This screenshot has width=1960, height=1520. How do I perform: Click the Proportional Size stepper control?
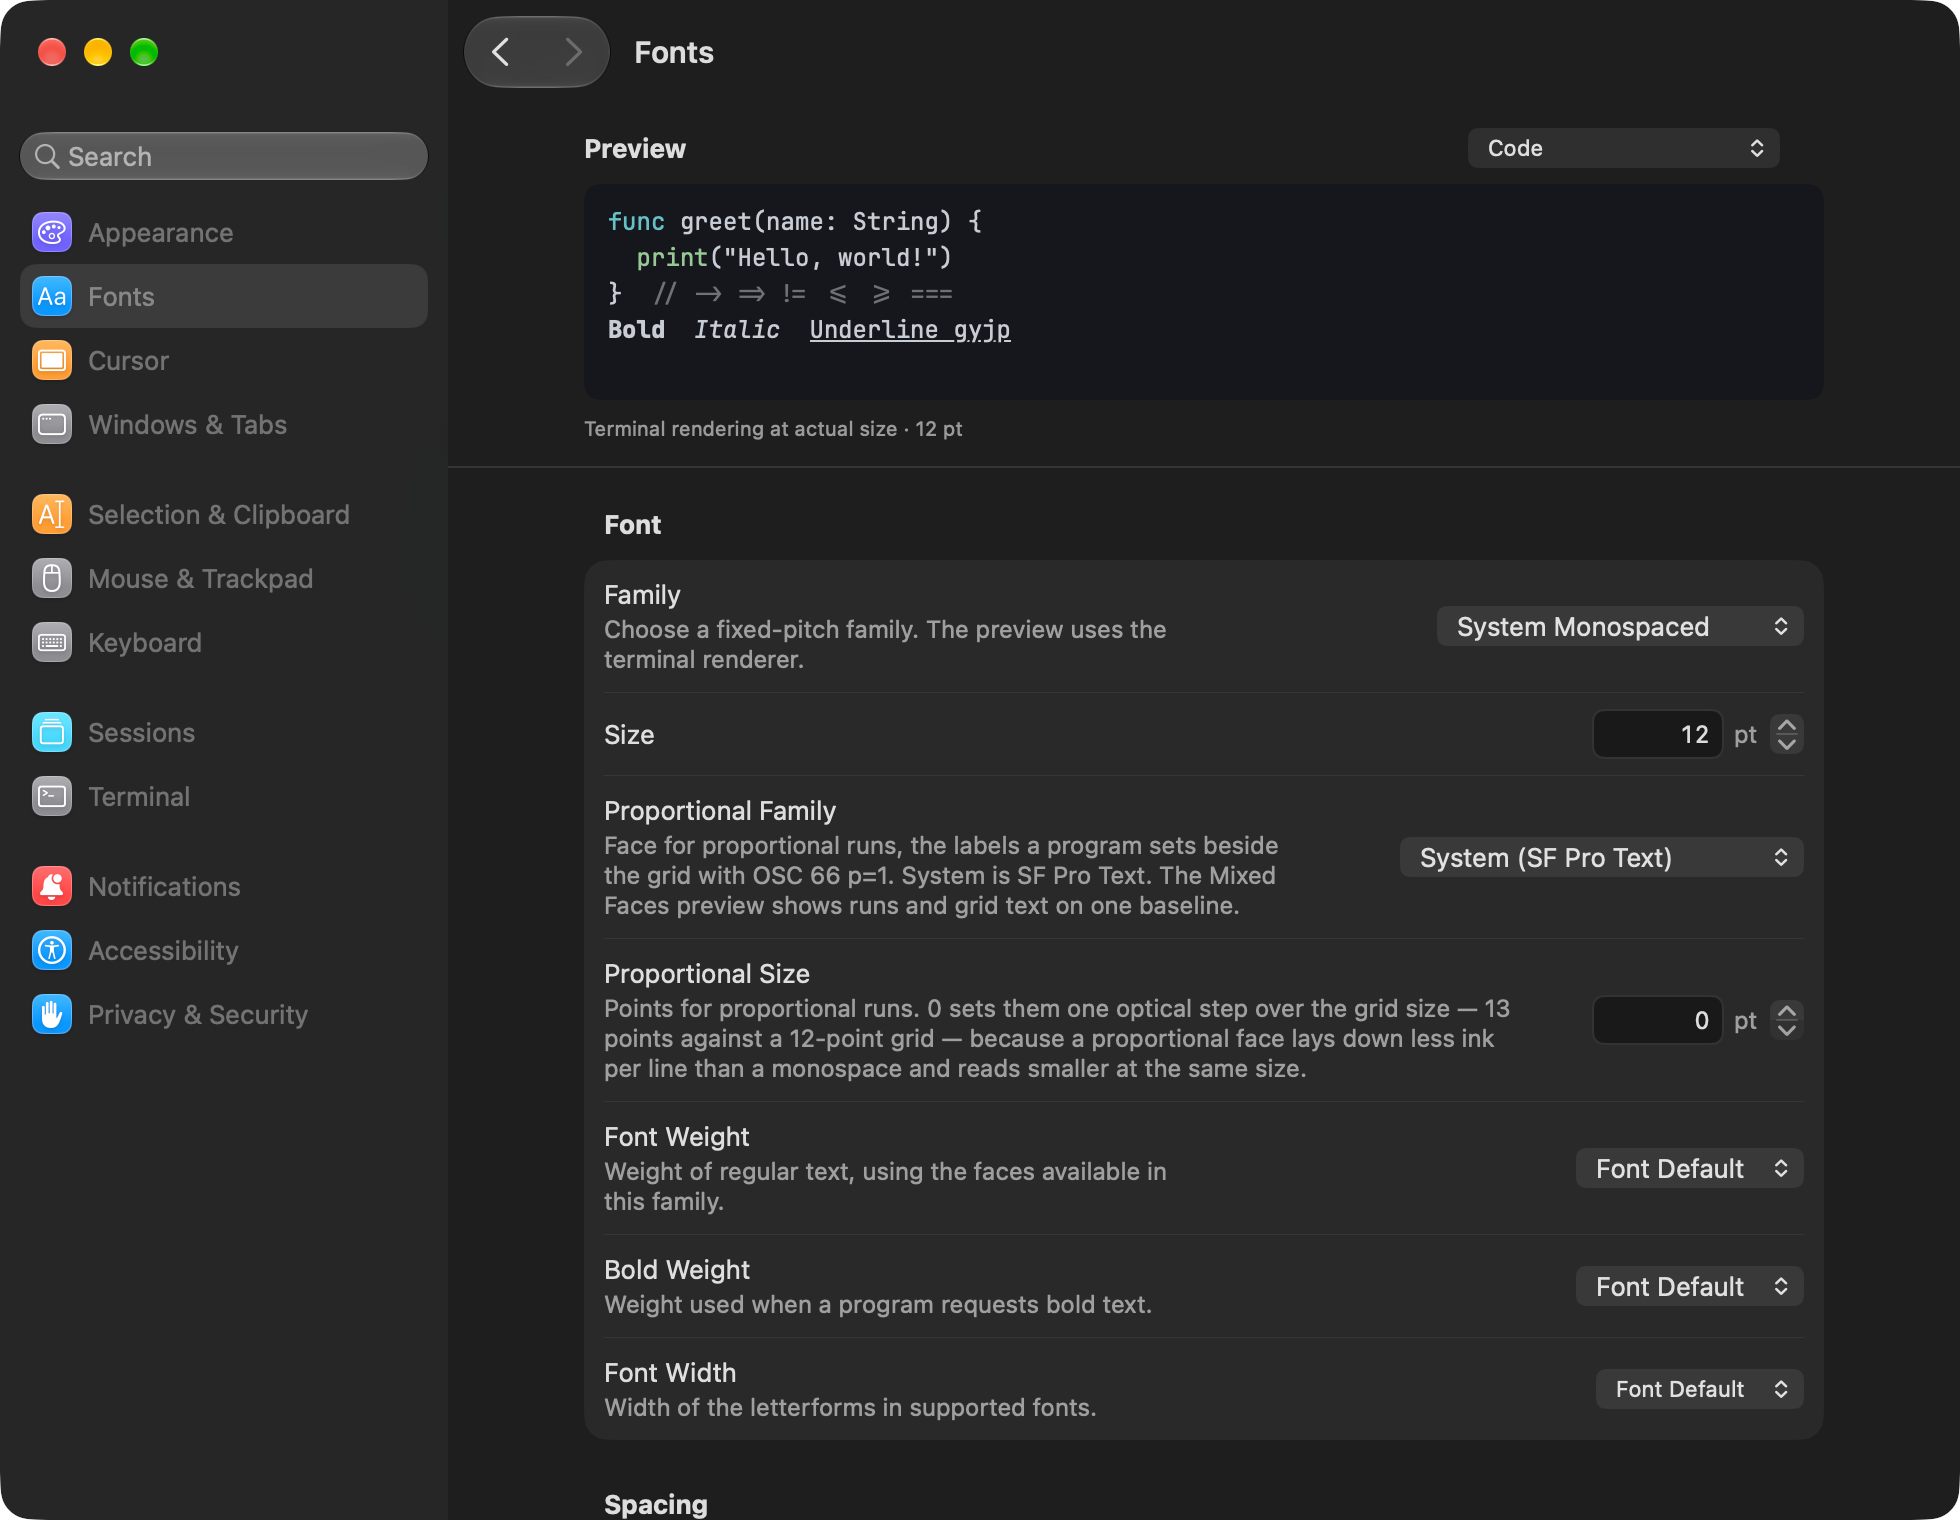pyautogui.click(x=1787, y=1021)
